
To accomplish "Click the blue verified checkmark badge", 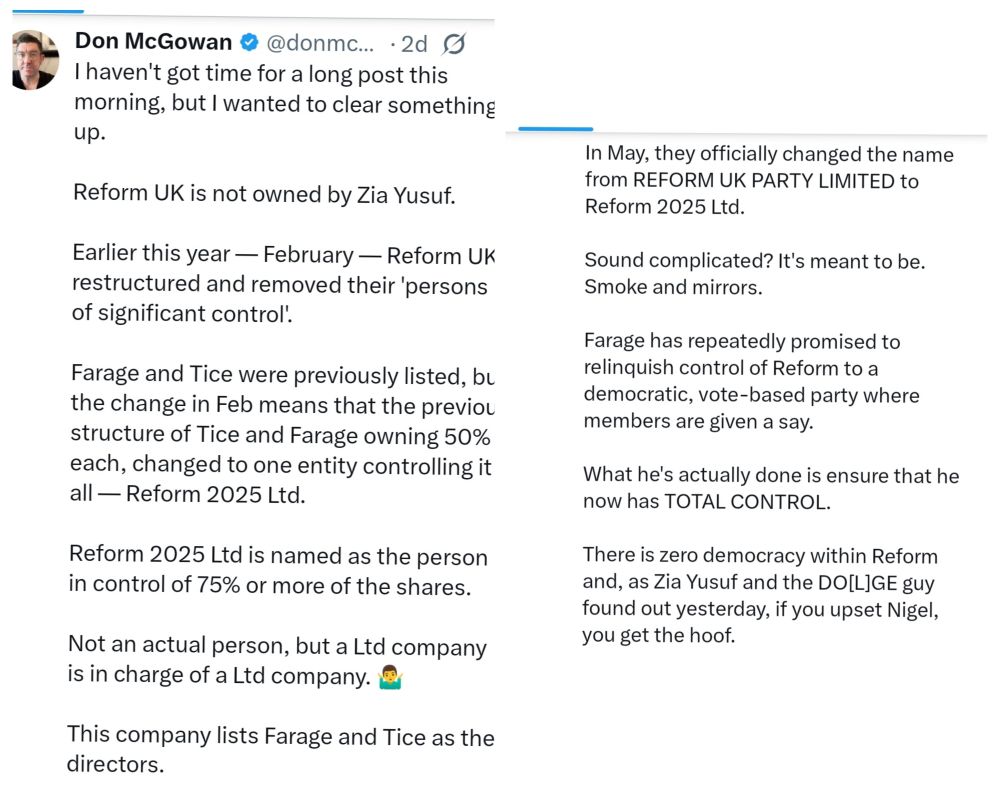I will pos(249,43).
